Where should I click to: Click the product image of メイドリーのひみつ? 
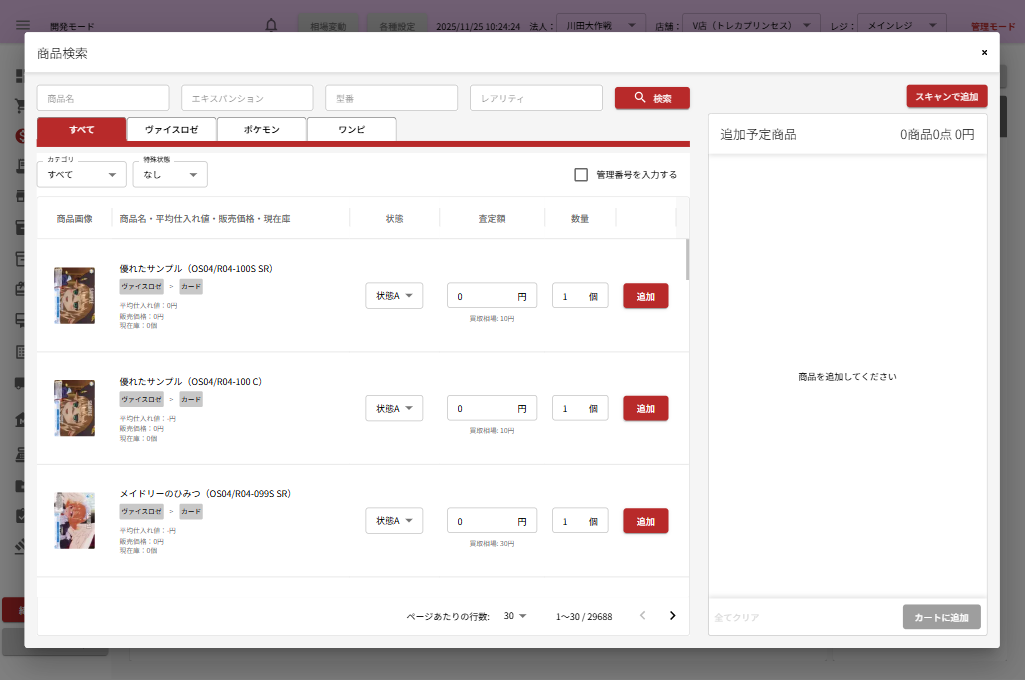[74, 520]
